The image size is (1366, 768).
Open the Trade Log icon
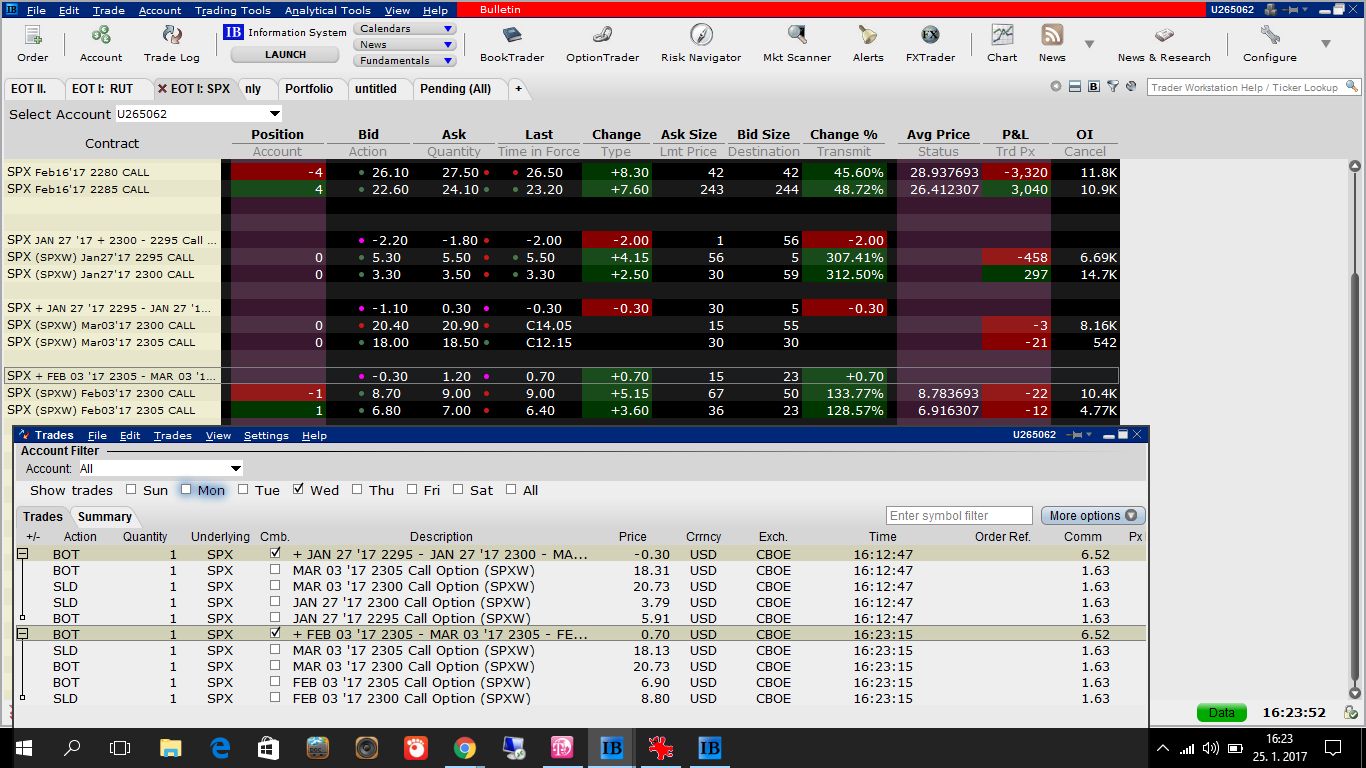[x=171, y=43]
